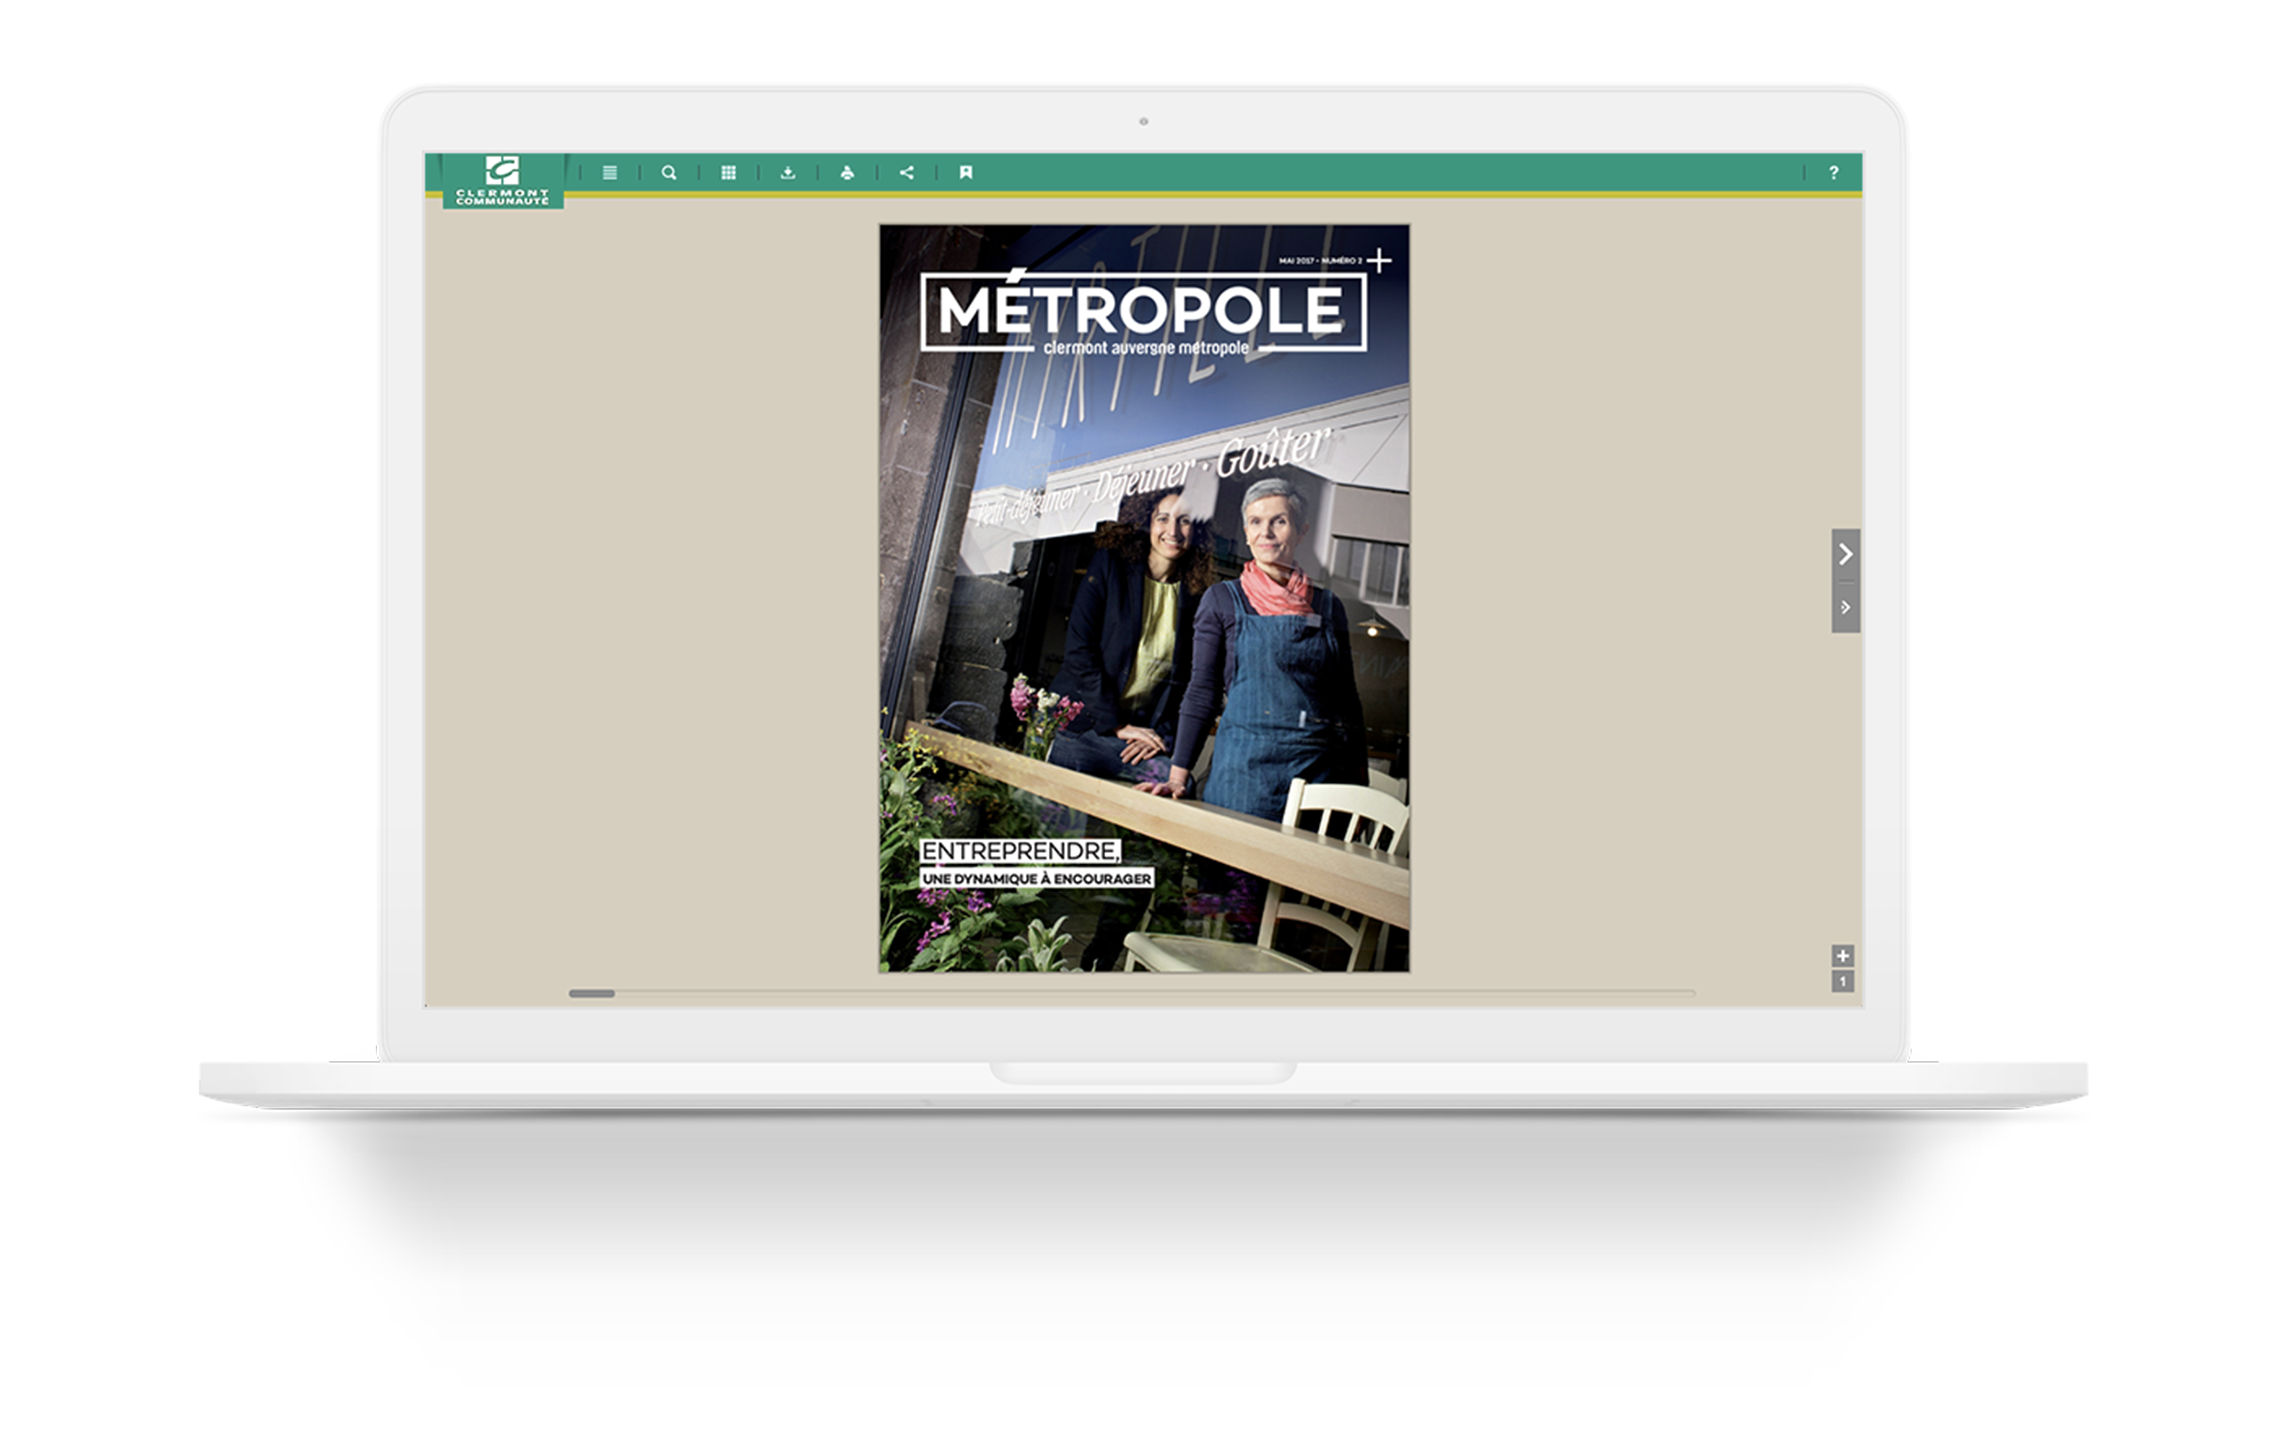
Task: Open help with the question mark icon
Action: (1834, 173)
